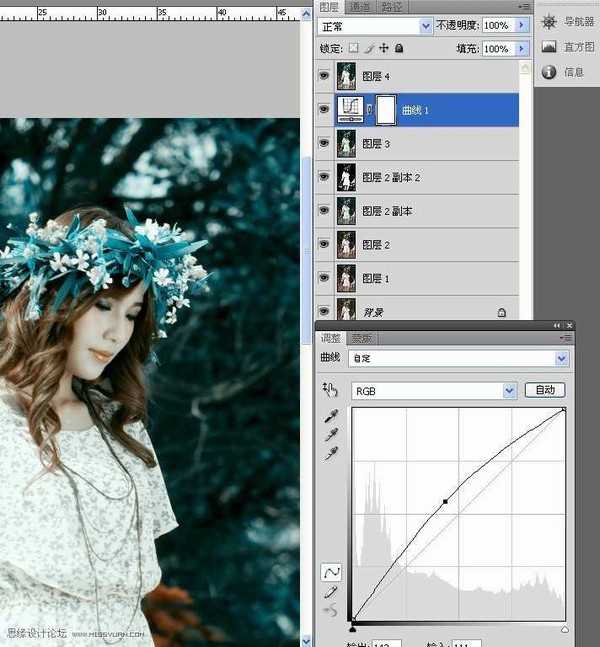The image size is (600, 647).
Task: Pick the black point eyedropper in Curves
Action: [x=330, y=416]
